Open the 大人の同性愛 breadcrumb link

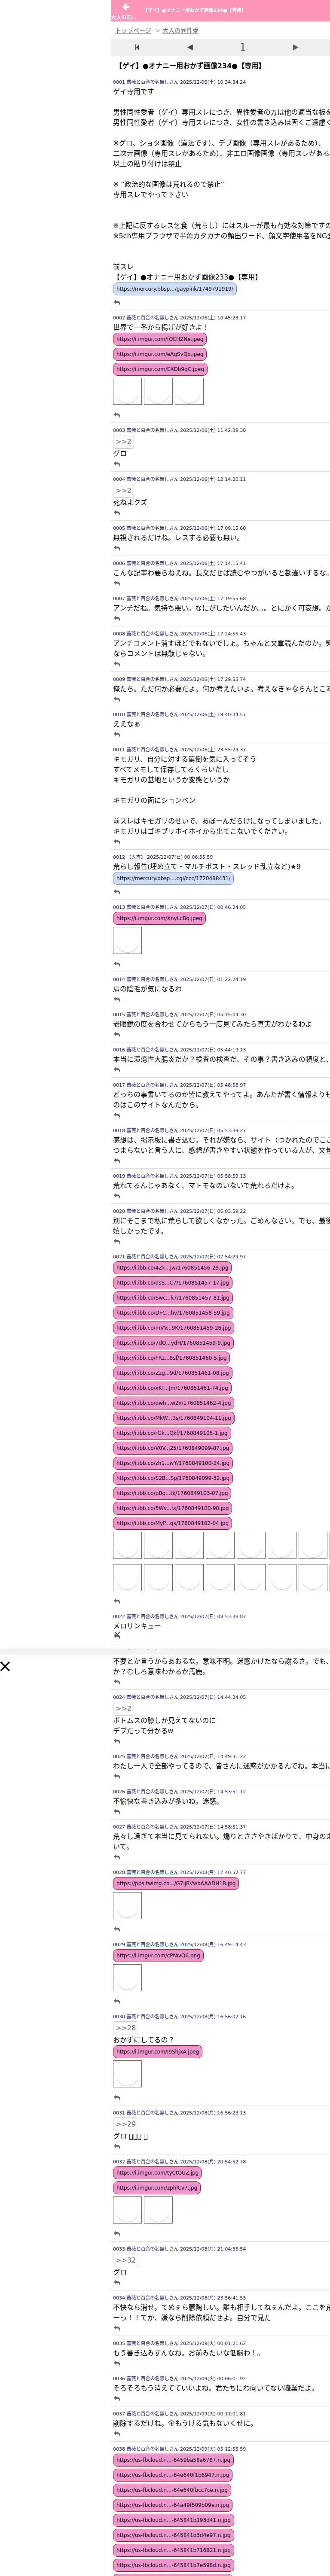pyautogui.click(x=180, y=31)
